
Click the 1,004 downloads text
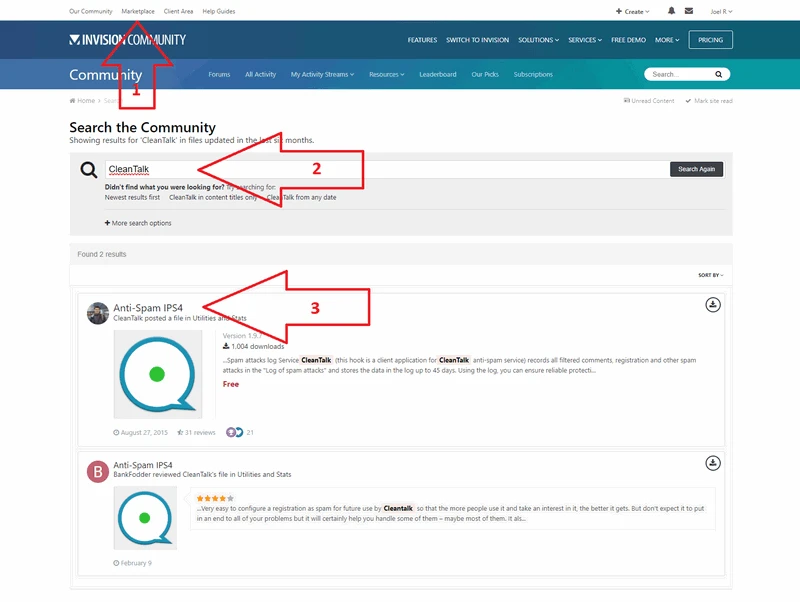tap(254, 346)
